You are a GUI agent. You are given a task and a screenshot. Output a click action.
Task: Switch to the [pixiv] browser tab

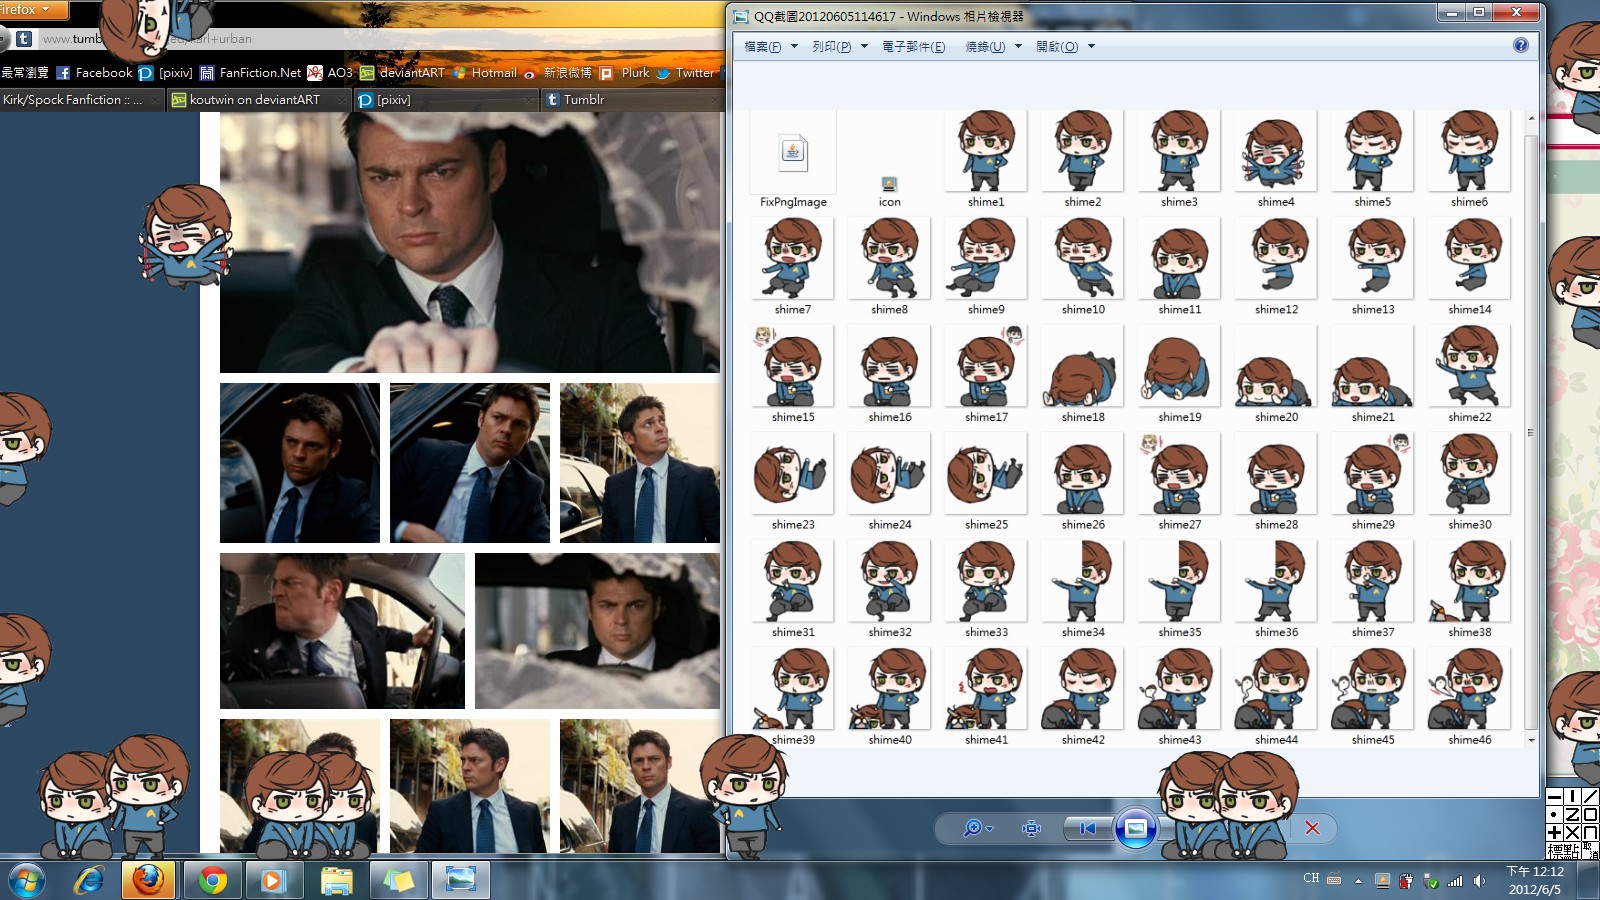pyautogui.click(x=446, y=100)
